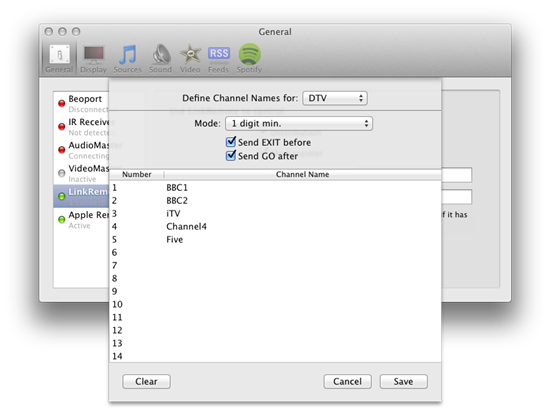Image resolution: width=550 pixels, height=409 pixels.
Task: Sort by the Number column header
Action: click(x=136, y=174)
